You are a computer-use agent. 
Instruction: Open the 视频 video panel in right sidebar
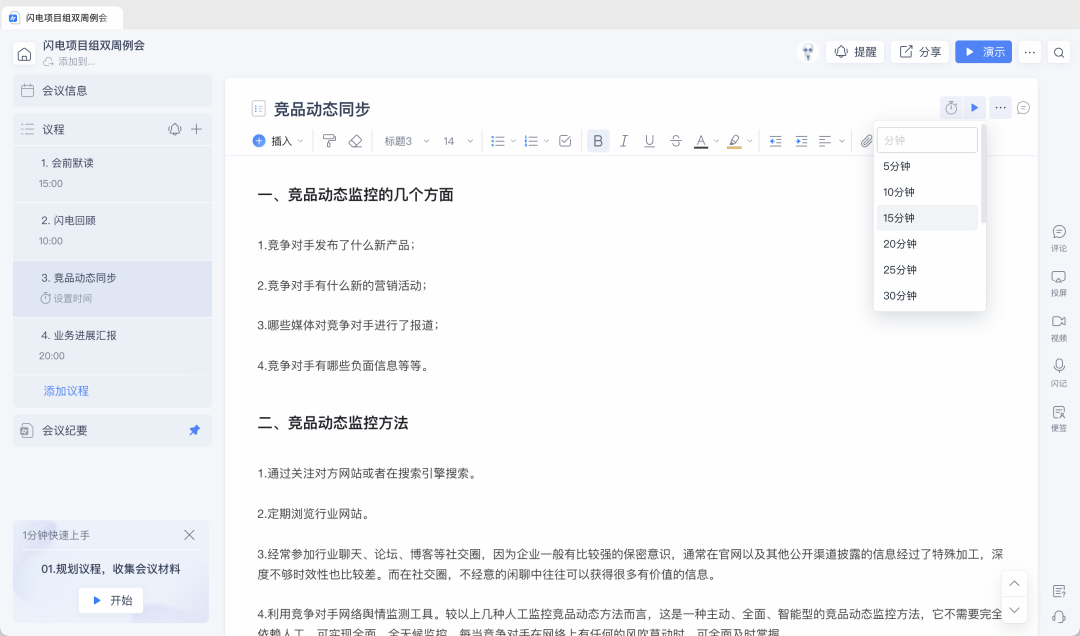1058,322
